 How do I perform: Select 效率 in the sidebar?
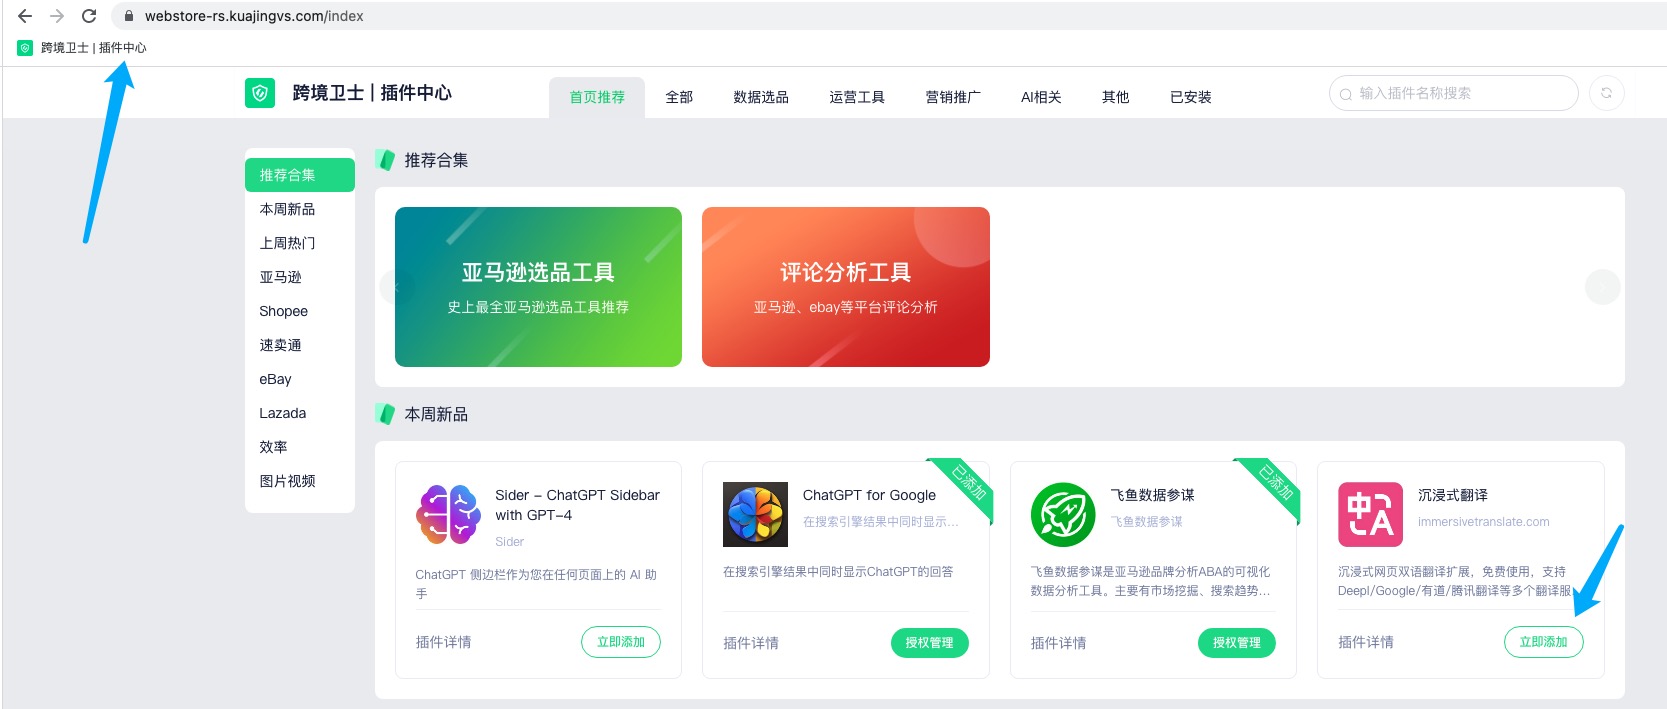click(300, 447)
